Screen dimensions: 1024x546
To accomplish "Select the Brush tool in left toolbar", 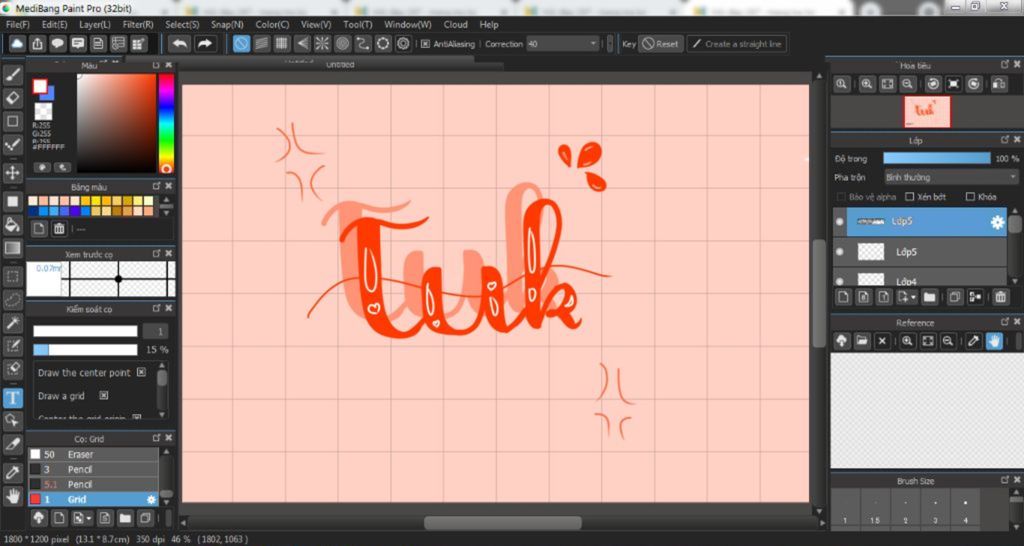I will (12, 74).
